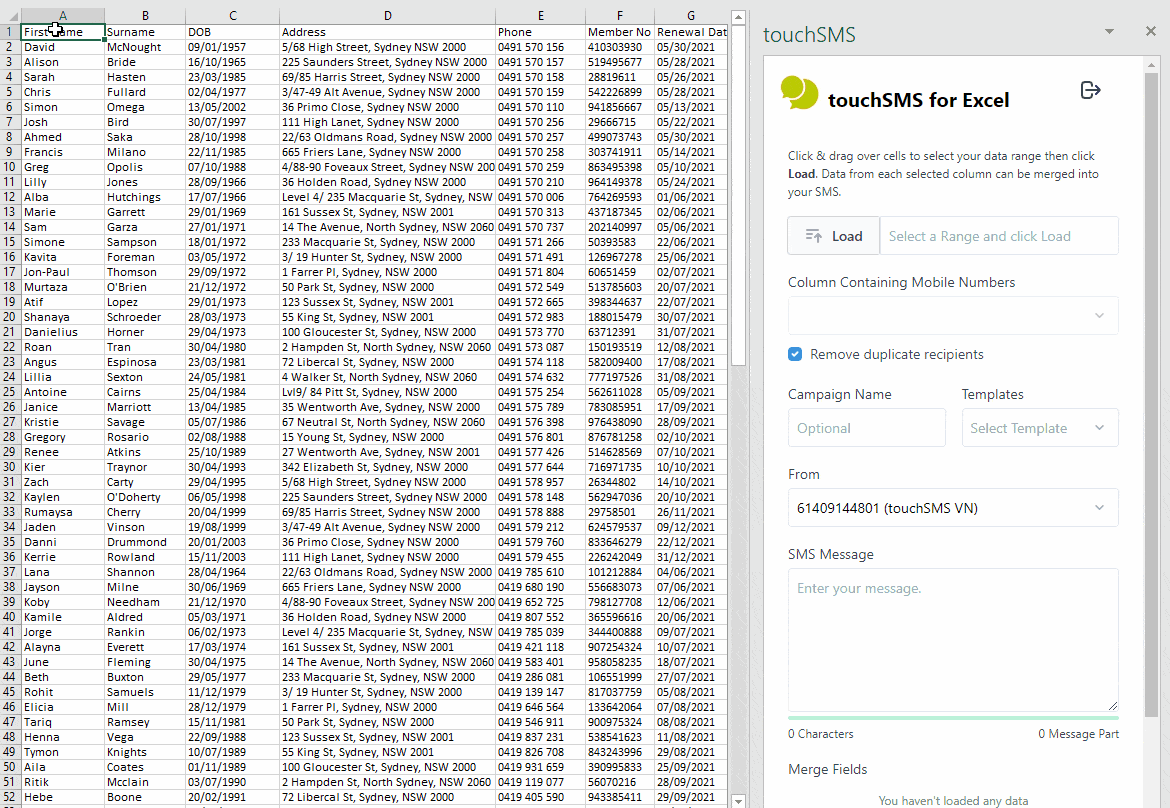Select column D header
This screenshot has width=1170, height=808.
pyautogui.click(x=388, y=16)
